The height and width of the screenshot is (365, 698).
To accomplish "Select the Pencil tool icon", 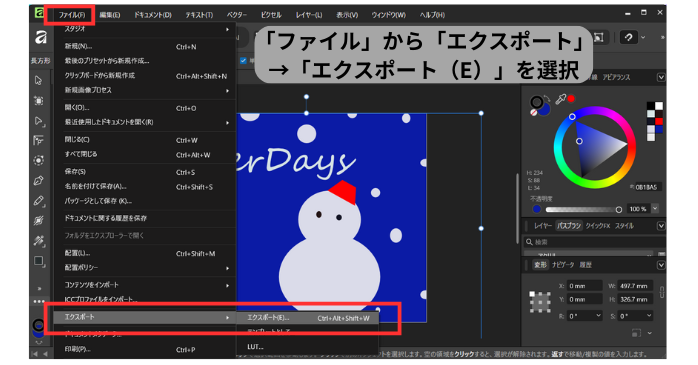I will pos(39,201).
